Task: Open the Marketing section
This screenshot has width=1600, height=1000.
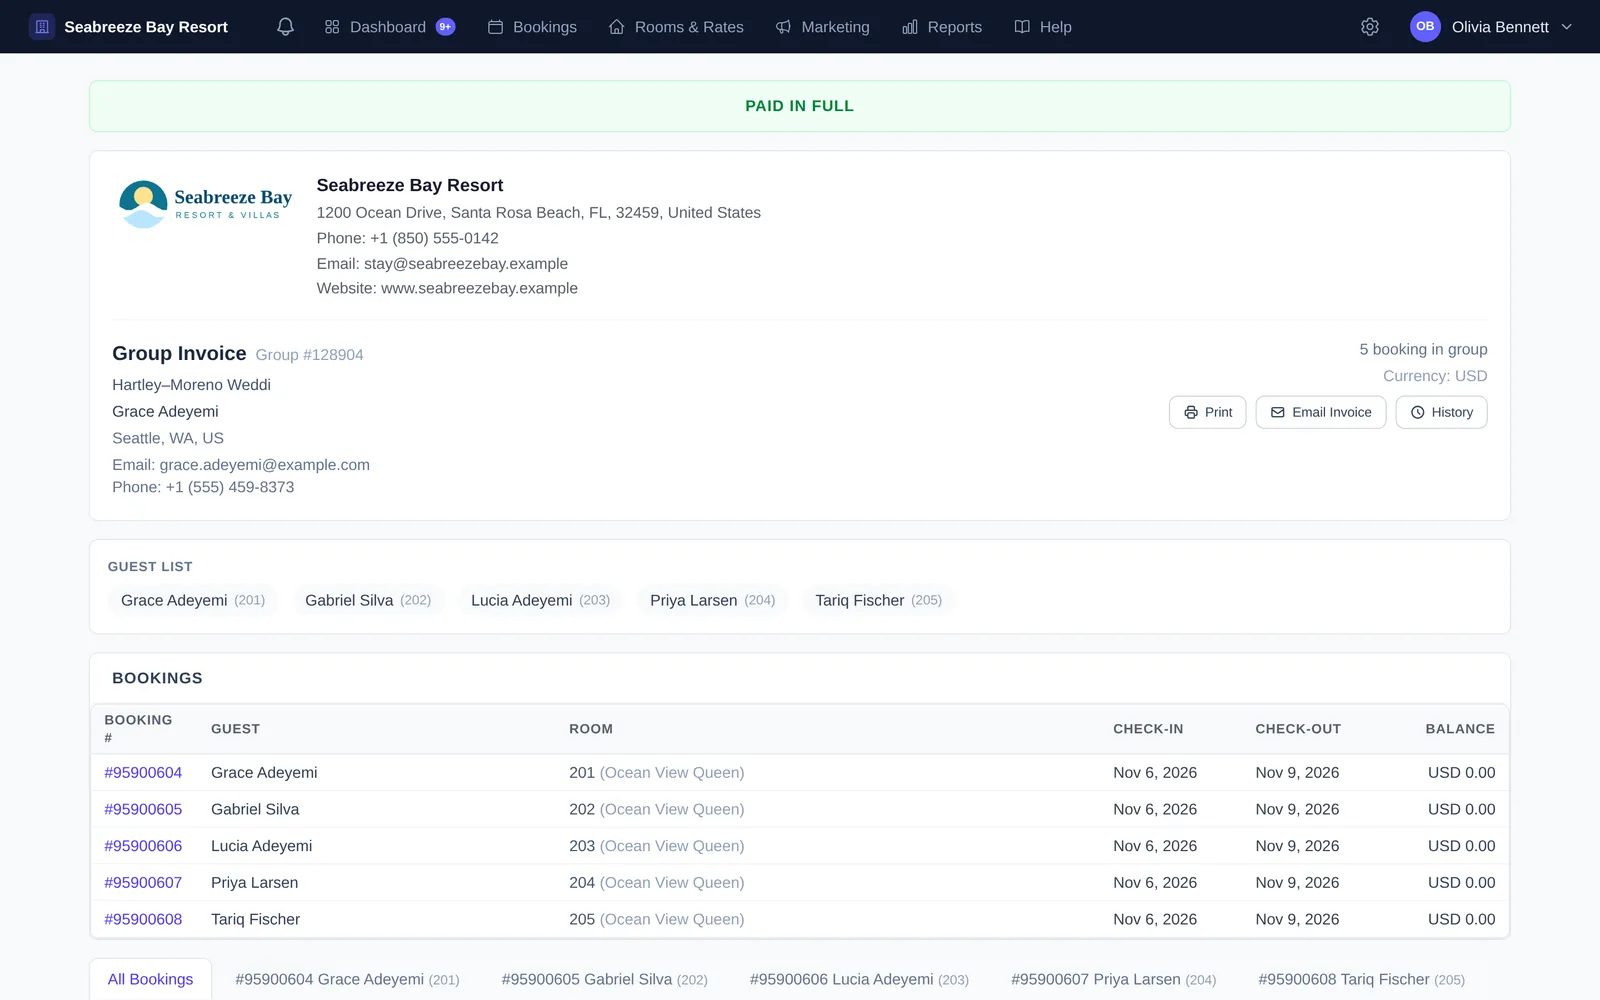Action: [822, 27]
